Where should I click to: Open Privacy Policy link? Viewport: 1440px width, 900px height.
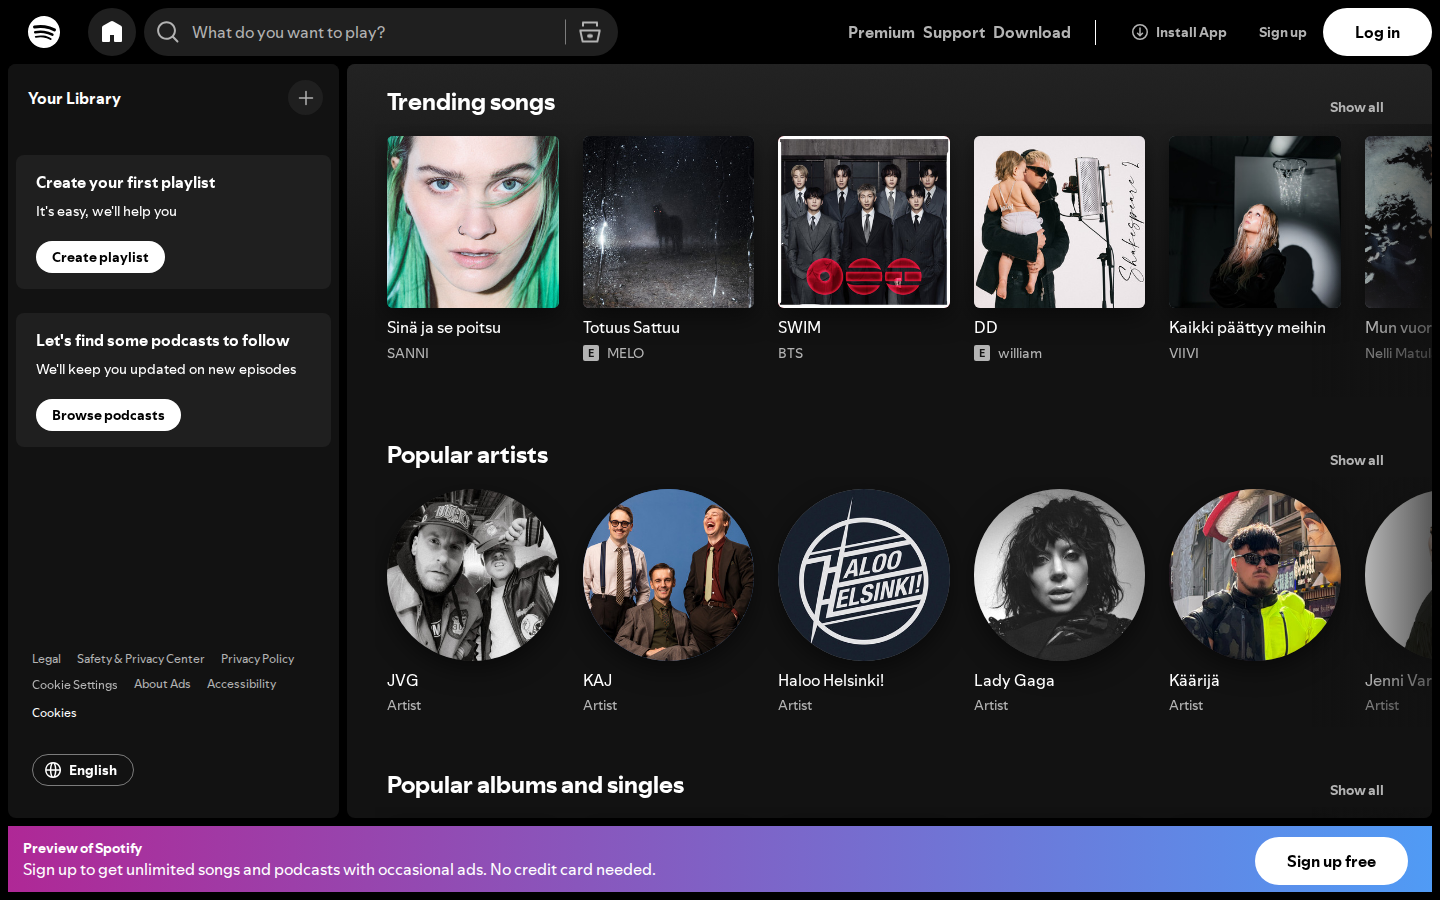point(258,659)
